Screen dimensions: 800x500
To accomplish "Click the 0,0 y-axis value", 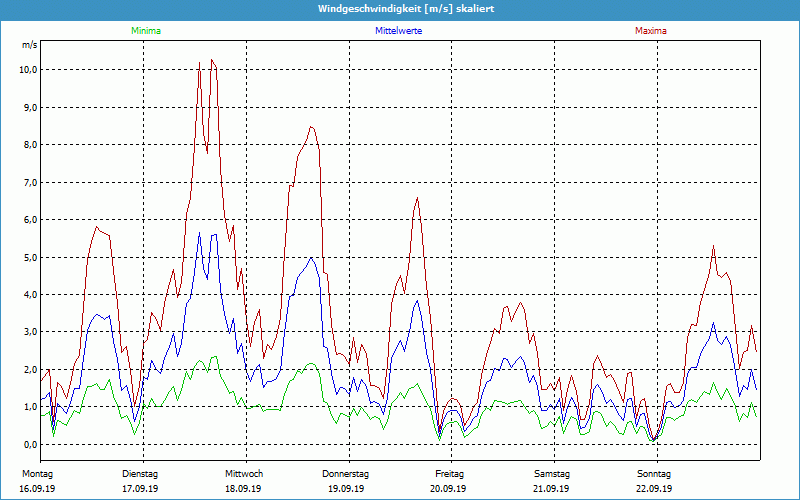I will point(30,445).
